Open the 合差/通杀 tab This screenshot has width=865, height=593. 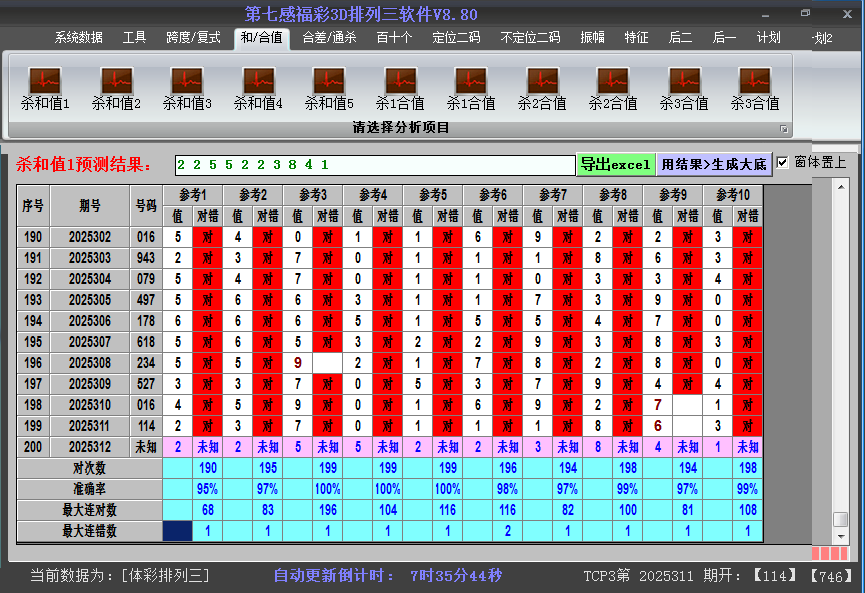(x=329, y=38)
